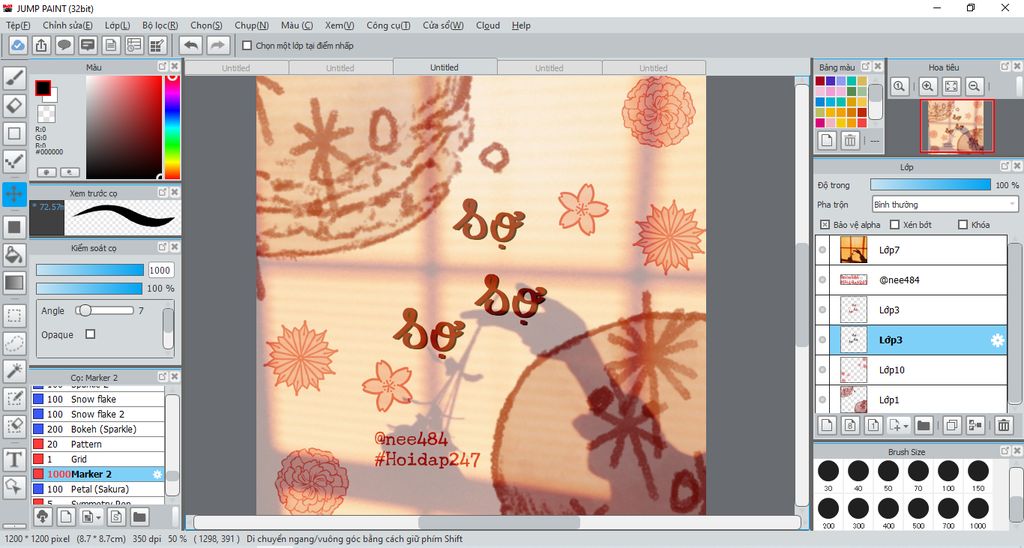Delete layer with trash icon in Lớp panel
The height and width of the screenshot is (548, 1024).
[x=1004, y=425]
